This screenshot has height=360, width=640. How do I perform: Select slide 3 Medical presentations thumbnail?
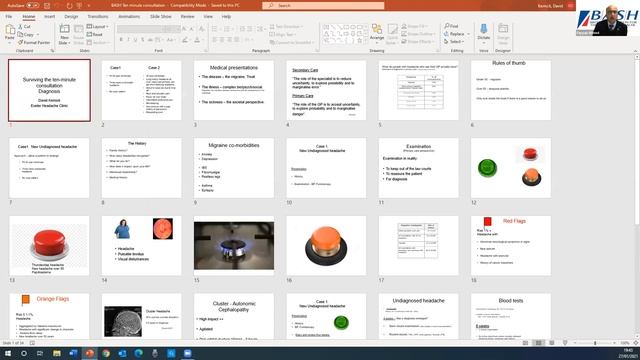234,90
